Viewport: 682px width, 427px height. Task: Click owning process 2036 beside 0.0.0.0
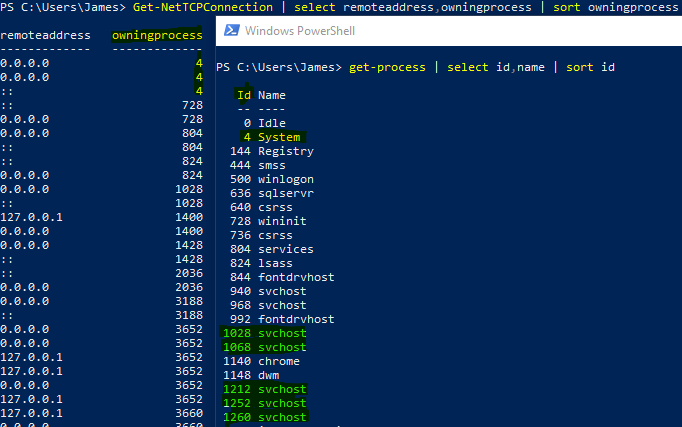pyautogui.click(x=189, y=287)
